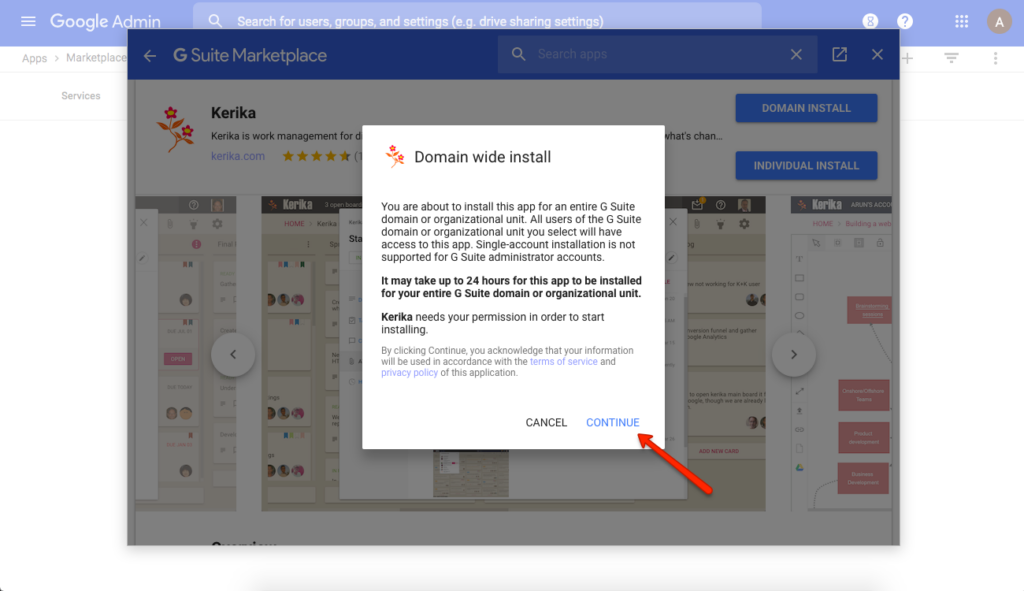This screenshot has height=591, width=1024.
Task: Open the account avatar labeled A
Action: 999,21
